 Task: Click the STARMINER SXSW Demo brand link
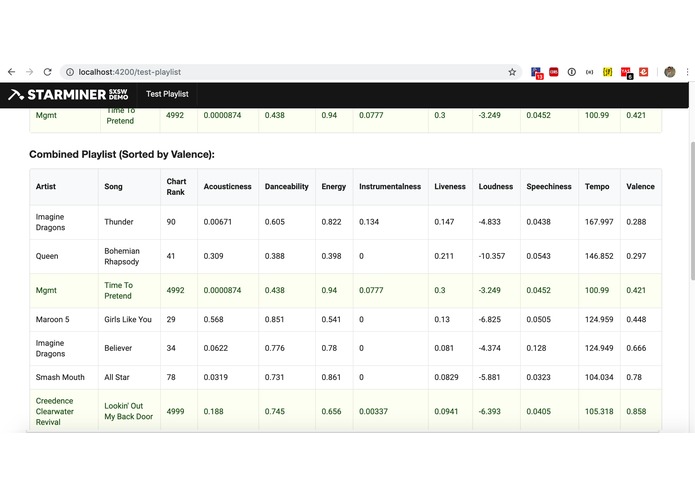pyautogui.click(x=68, y=94)
